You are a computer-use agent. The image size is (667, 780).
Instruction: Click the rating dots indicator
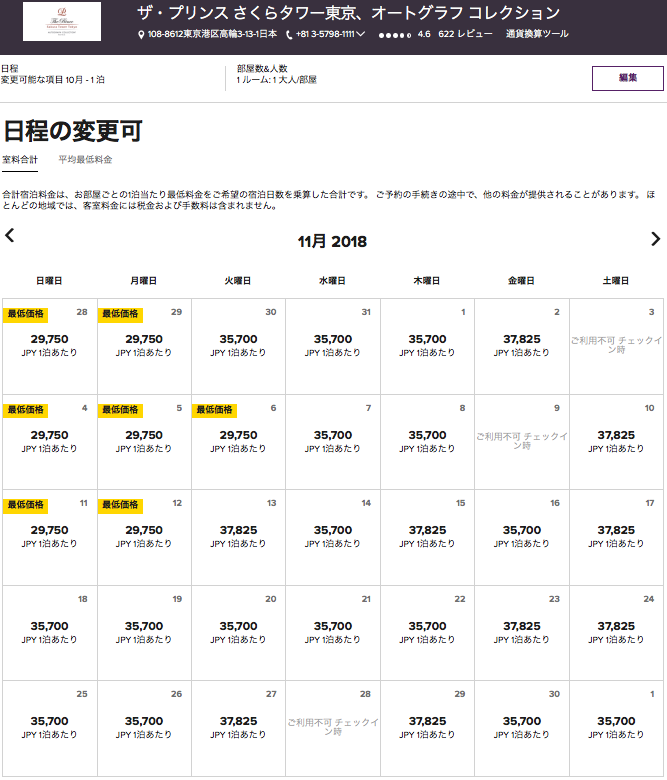pos(395,35)
